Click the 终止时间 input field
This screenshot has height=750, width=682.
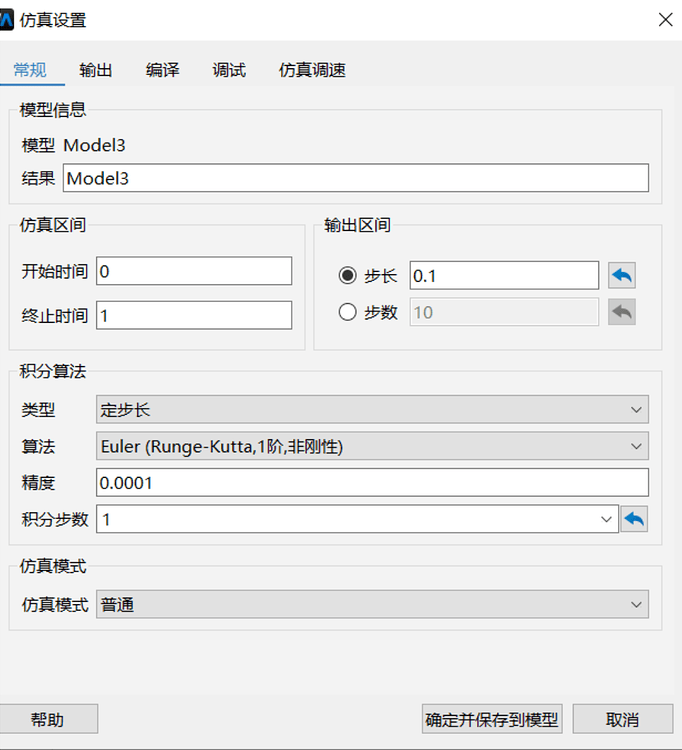click(194, 315)
